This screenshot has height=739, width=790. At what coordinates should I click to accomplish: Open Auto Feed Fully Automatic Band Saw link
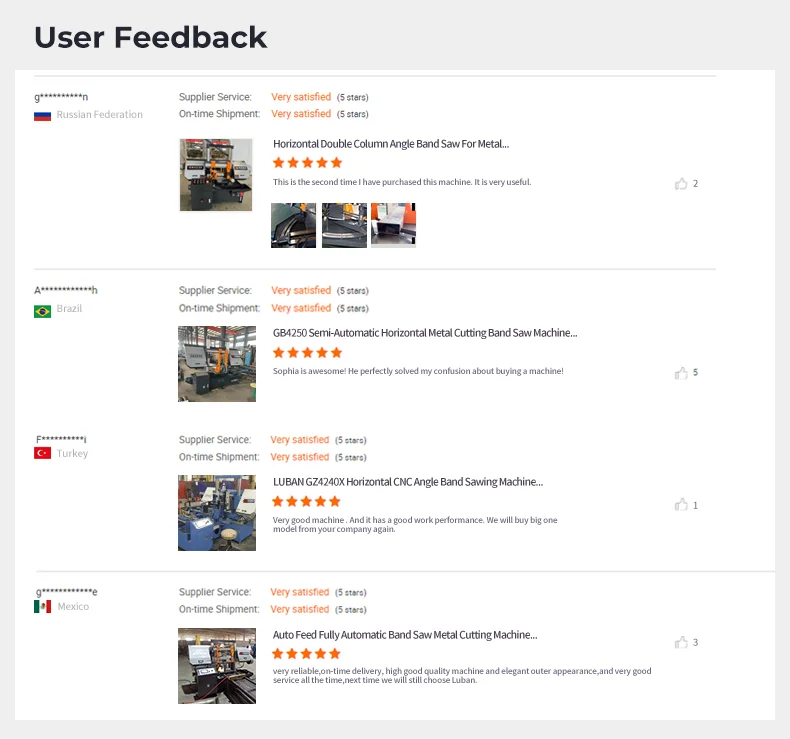click(x=405, y=634)
